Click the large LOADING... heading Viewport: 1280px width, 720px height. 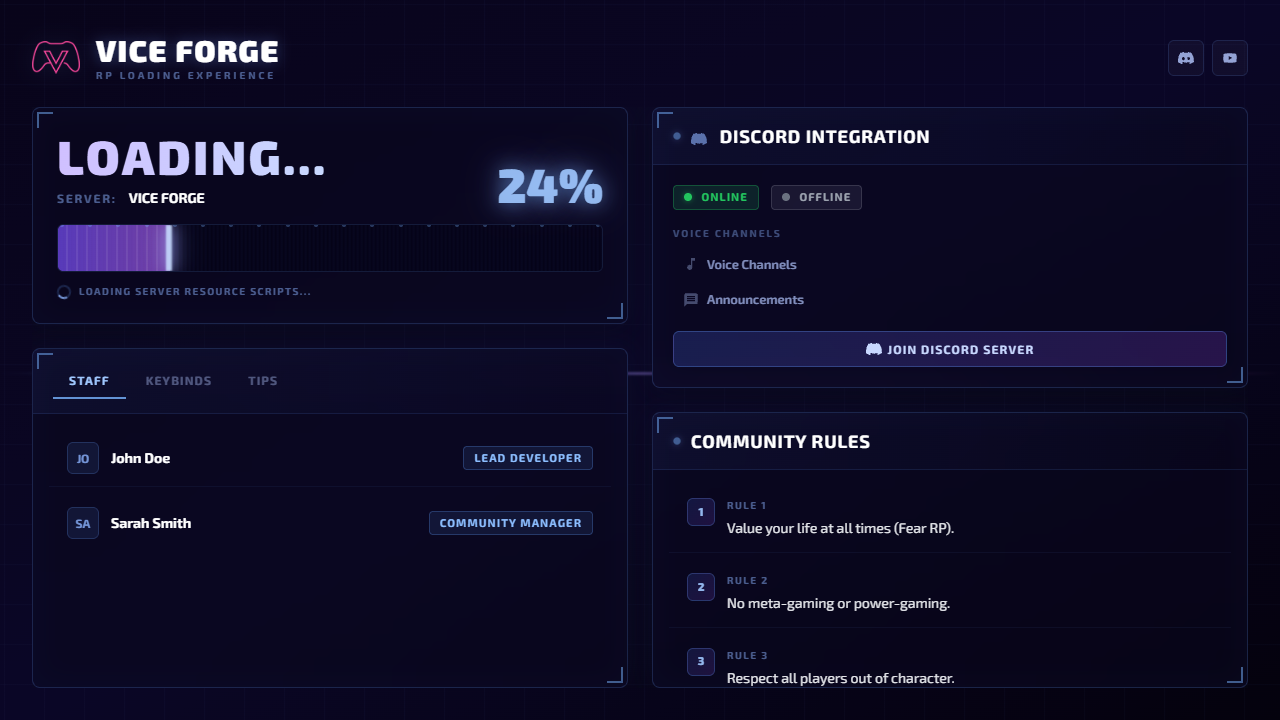click(191, 158)
